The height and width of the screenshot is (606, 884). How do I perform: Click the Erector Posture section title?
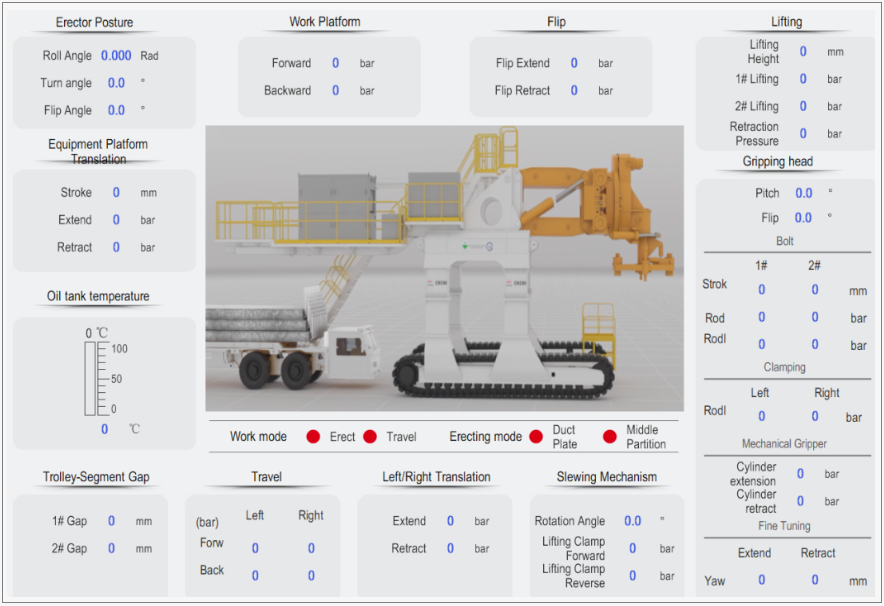(94, 23)
